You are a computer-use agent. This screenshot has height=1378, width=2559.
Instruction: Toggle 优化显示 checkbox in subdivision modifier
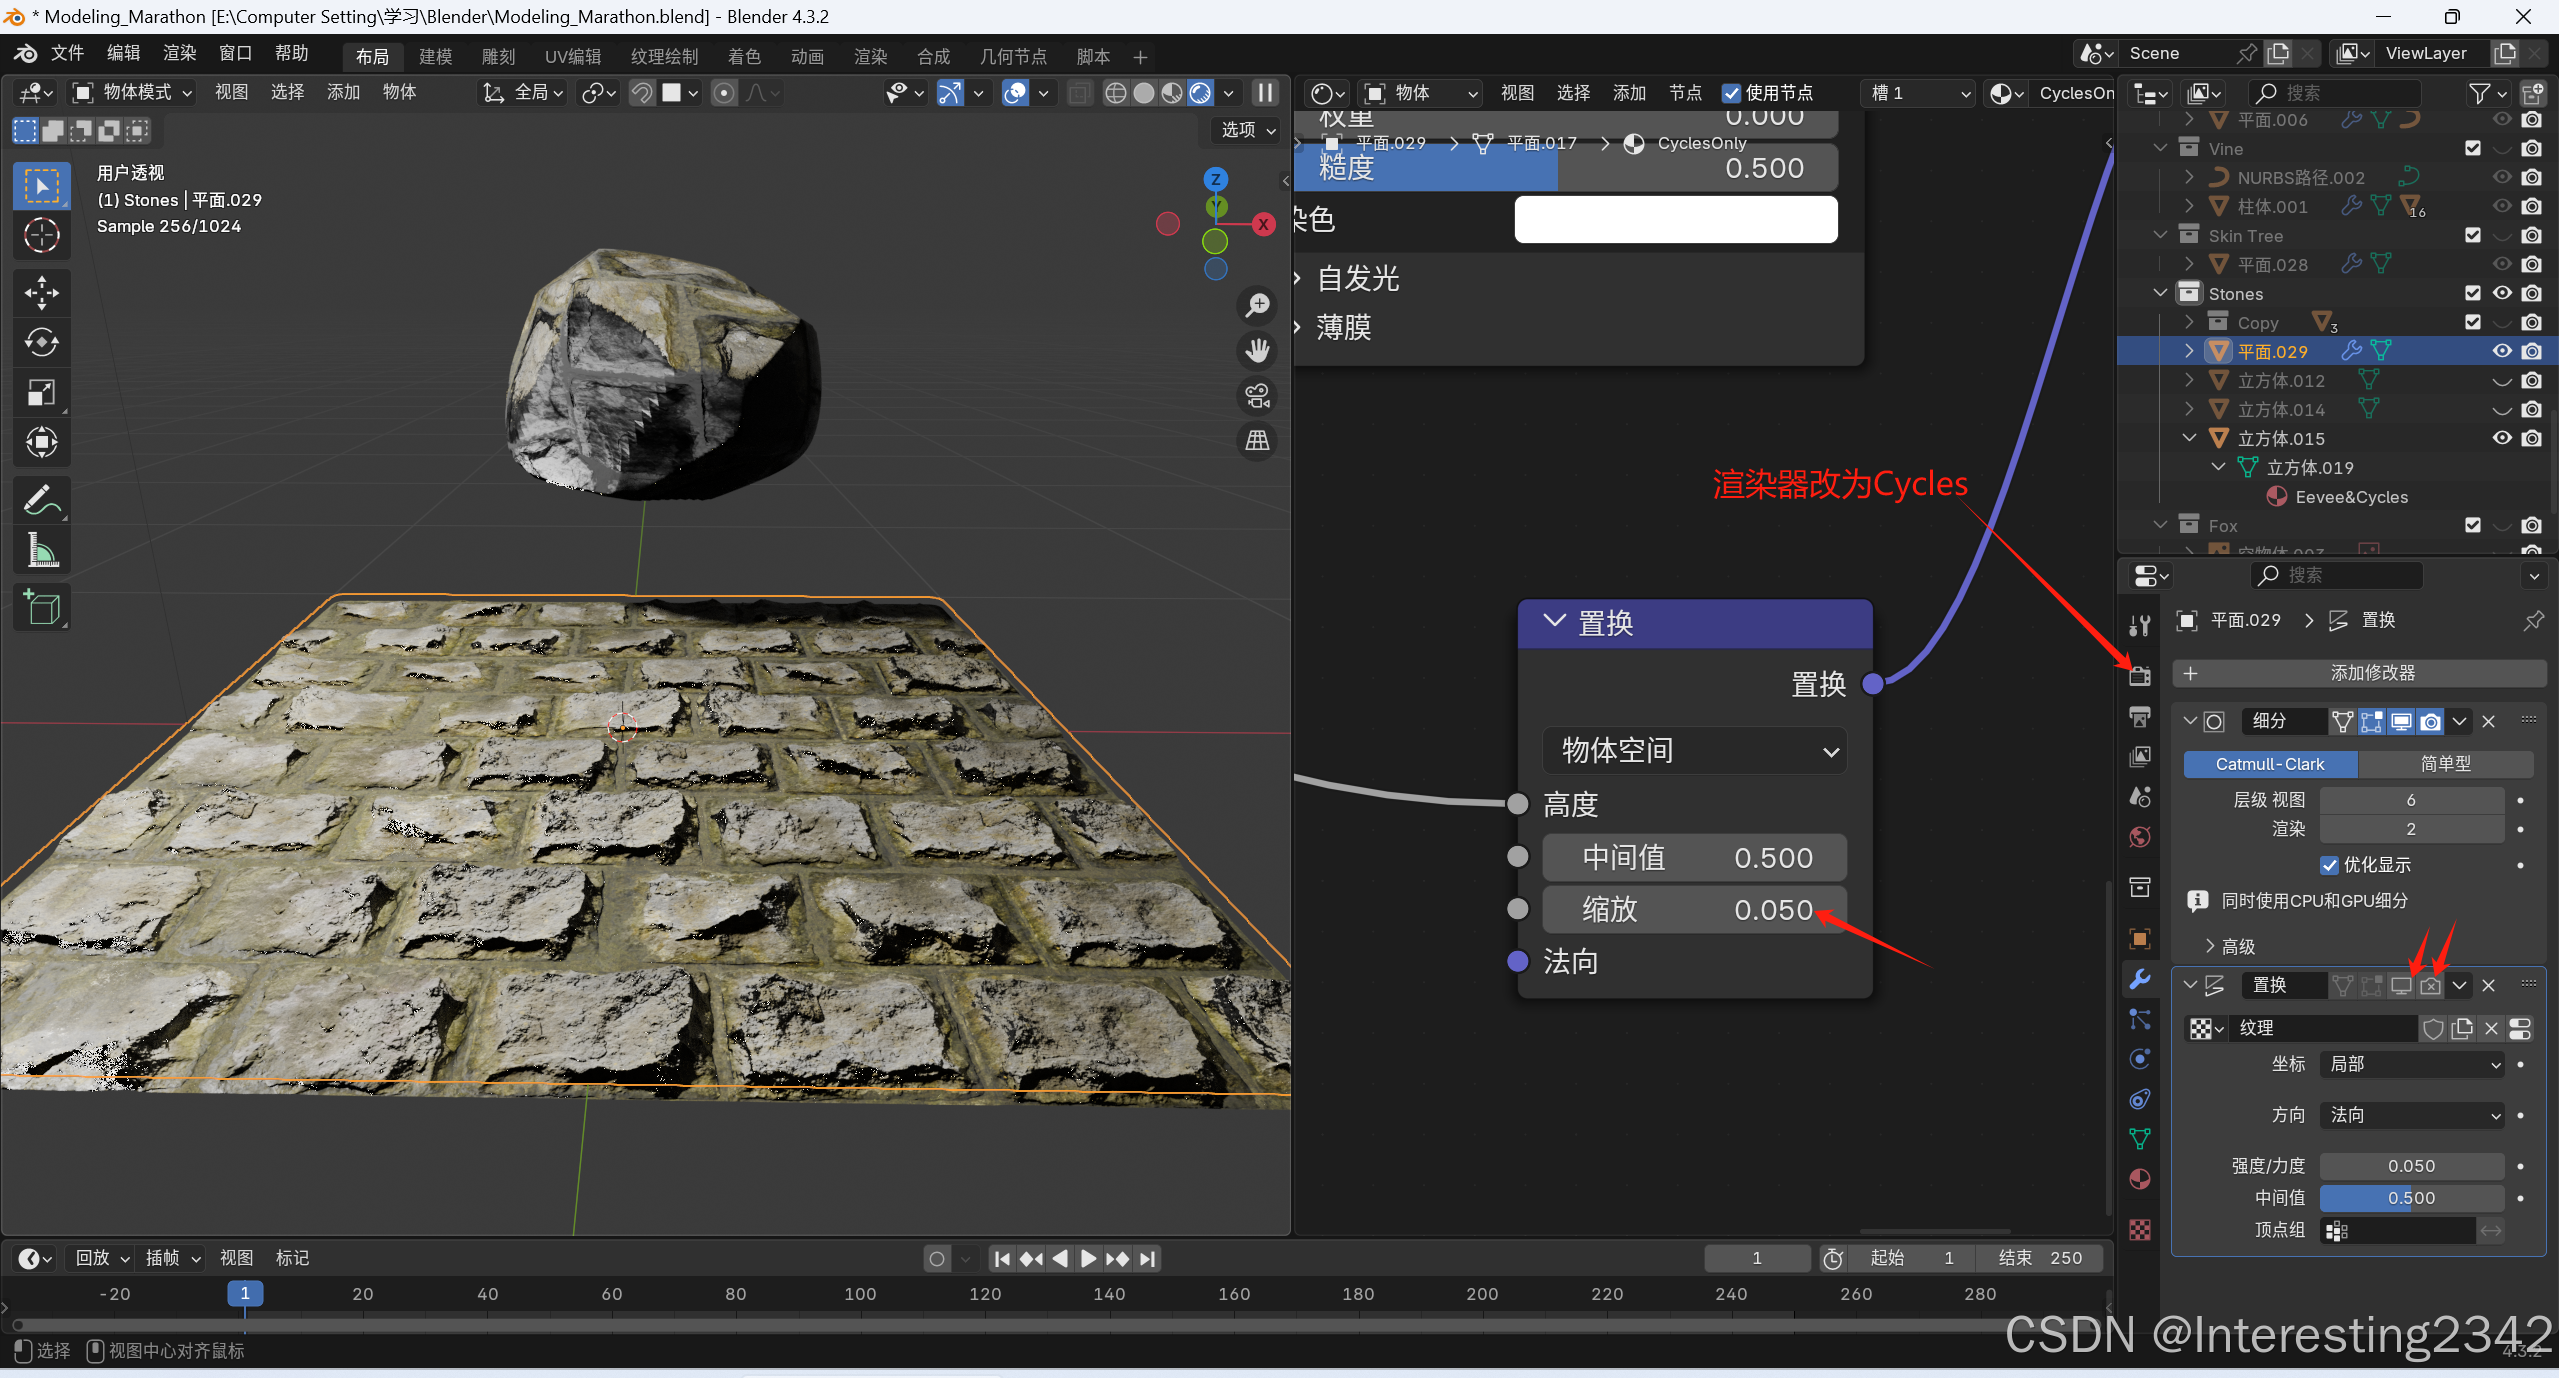(x=2330, y=865)
